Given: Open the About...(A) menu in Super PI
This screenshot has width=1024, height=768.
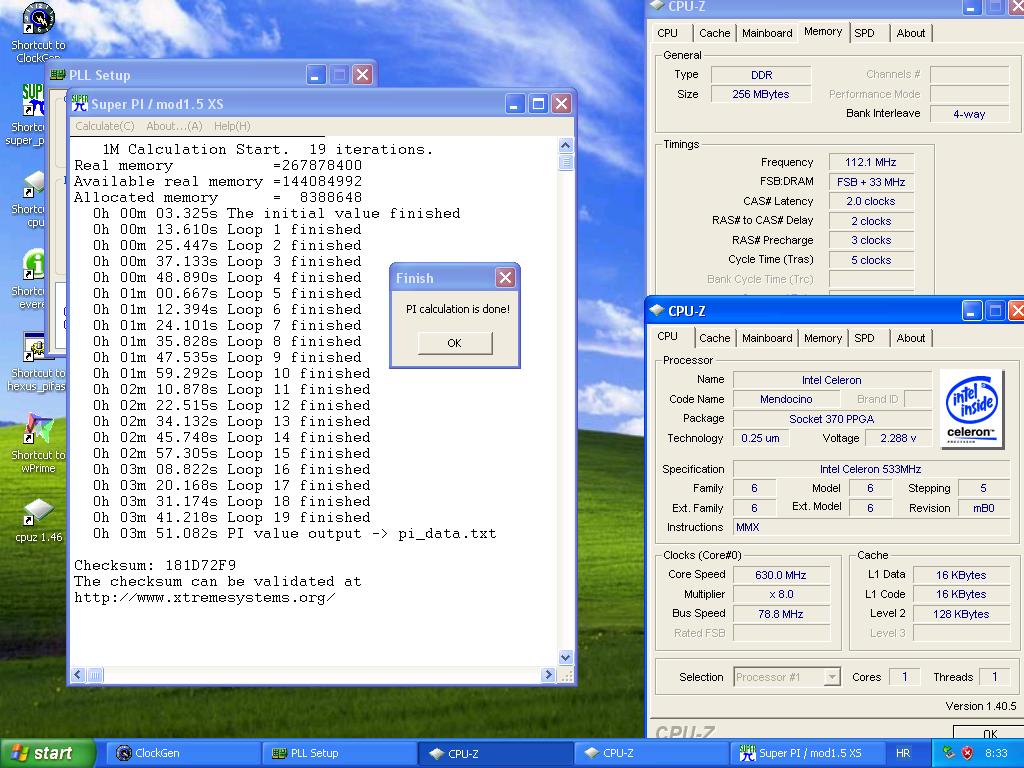Looking at the screenshot, I should click(x=174, y=126).
